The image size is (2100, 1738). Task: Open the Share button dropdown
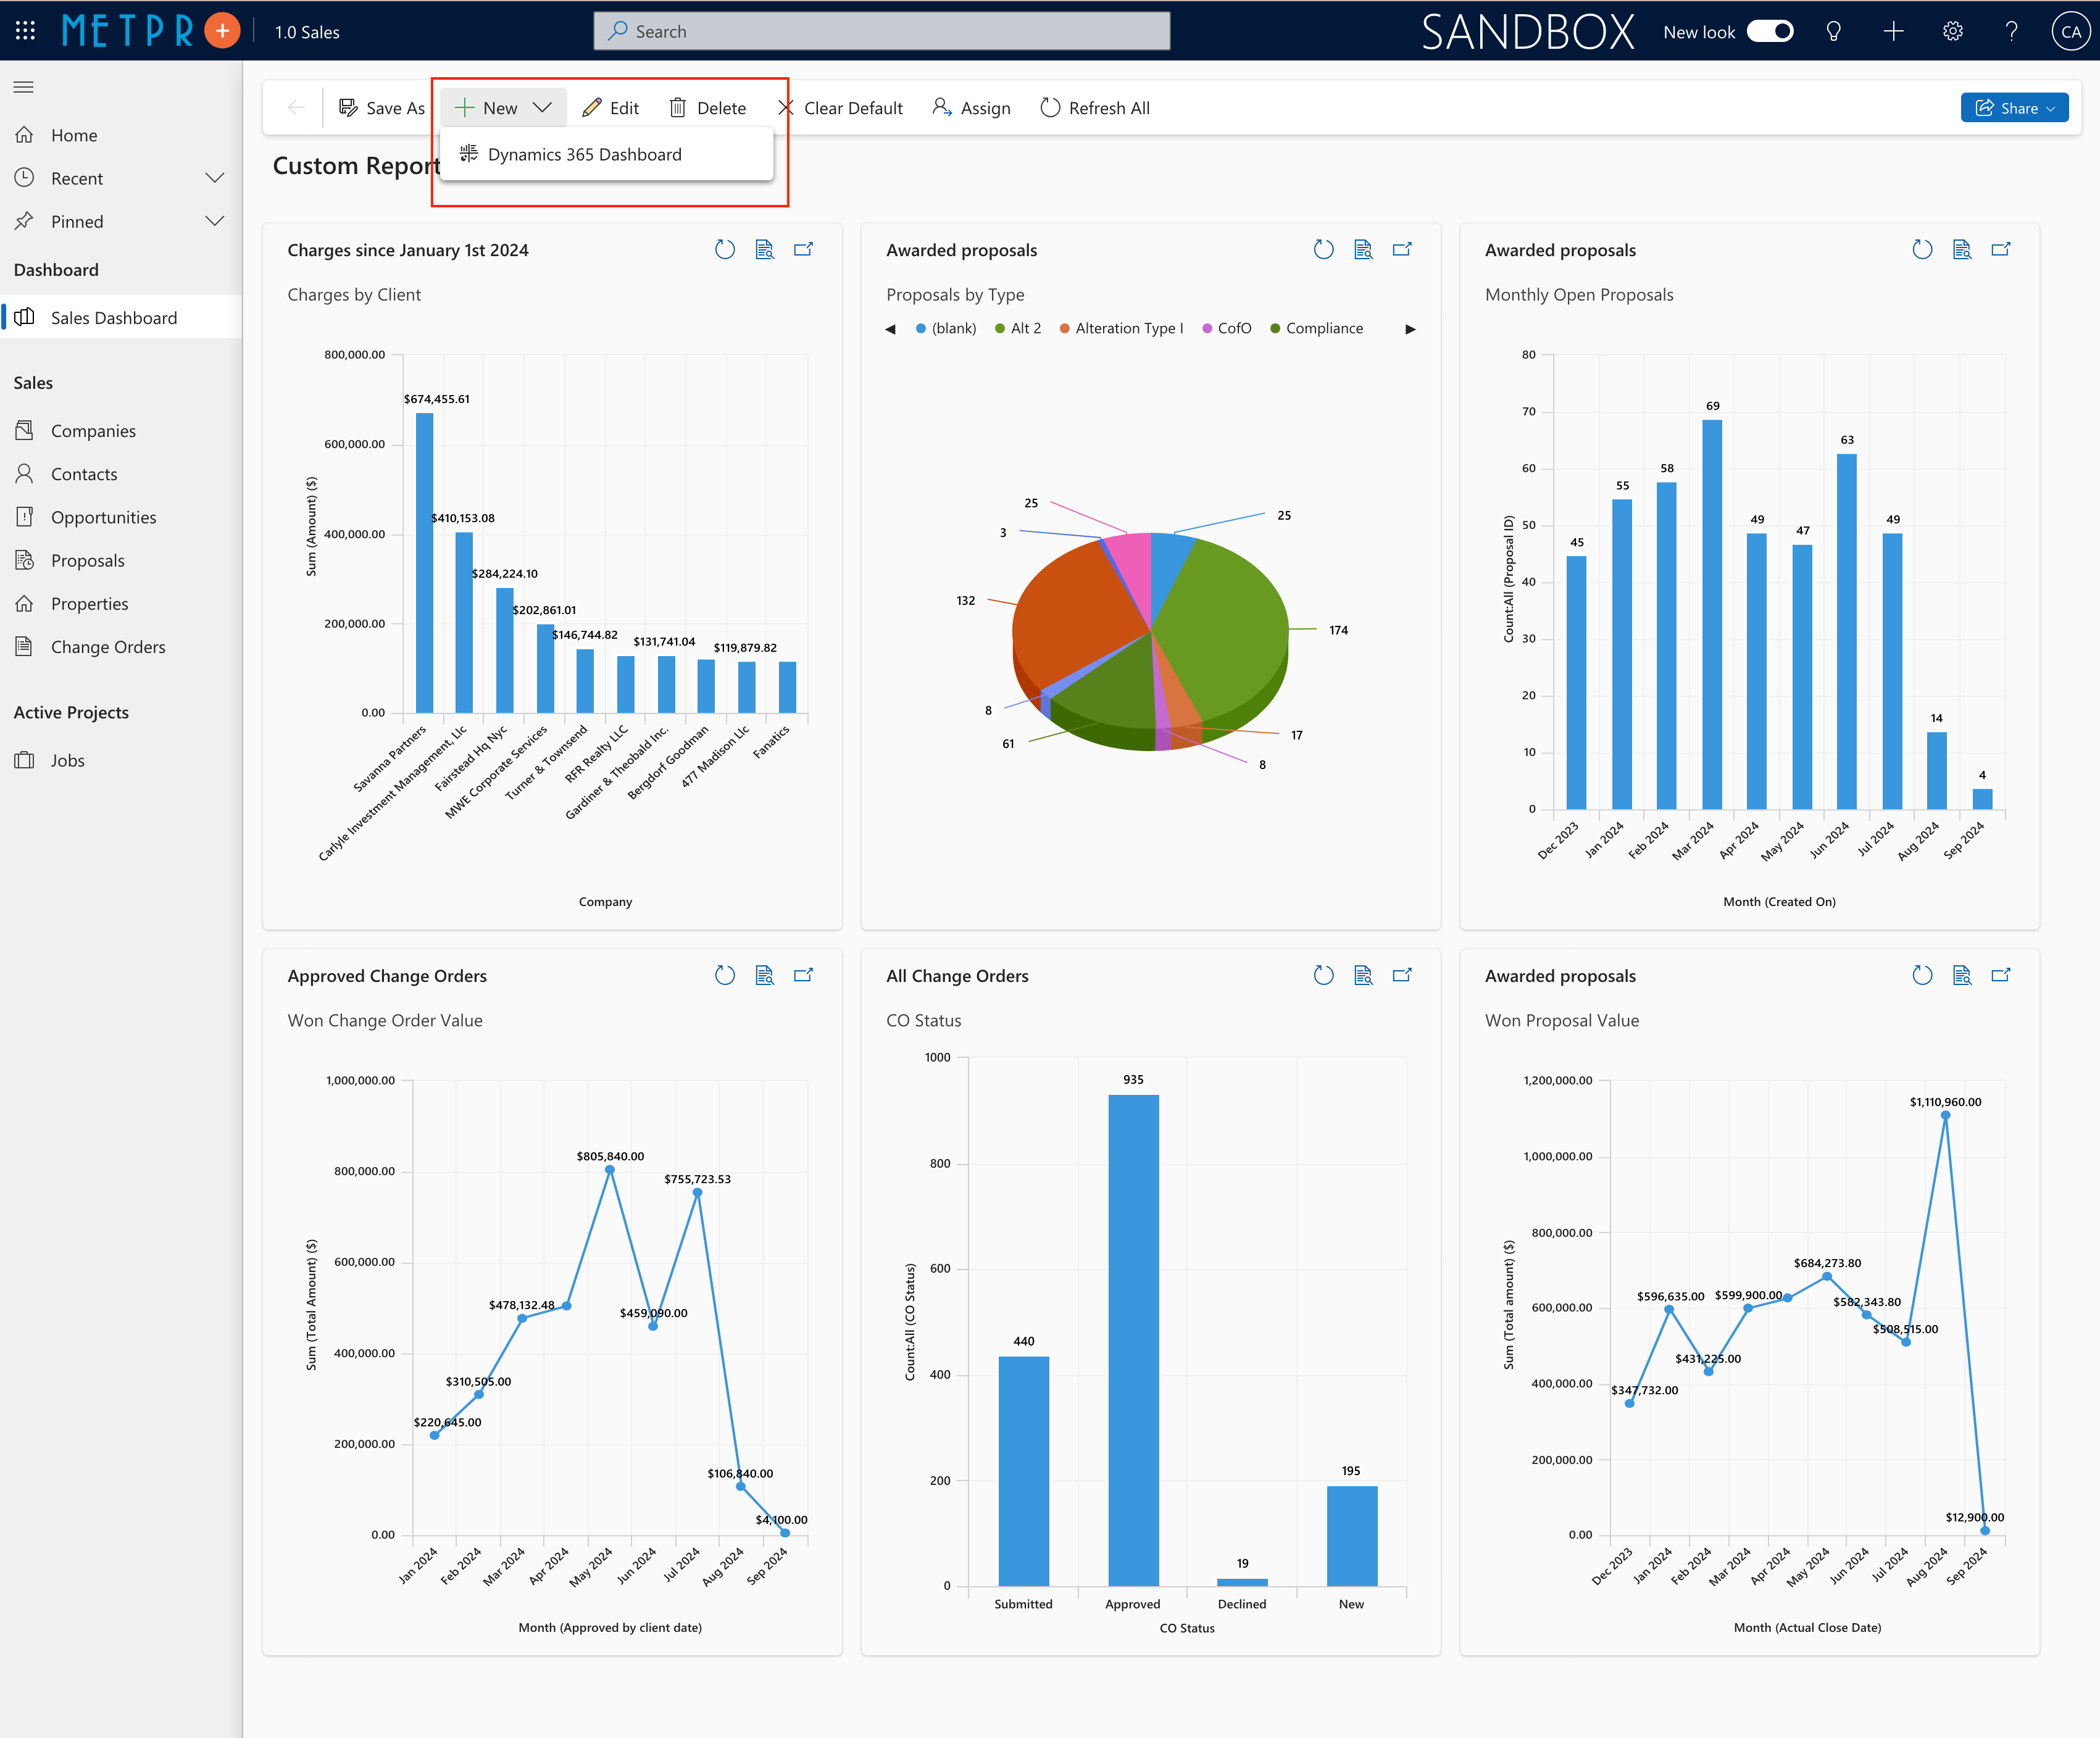(x=2014, y=108)
